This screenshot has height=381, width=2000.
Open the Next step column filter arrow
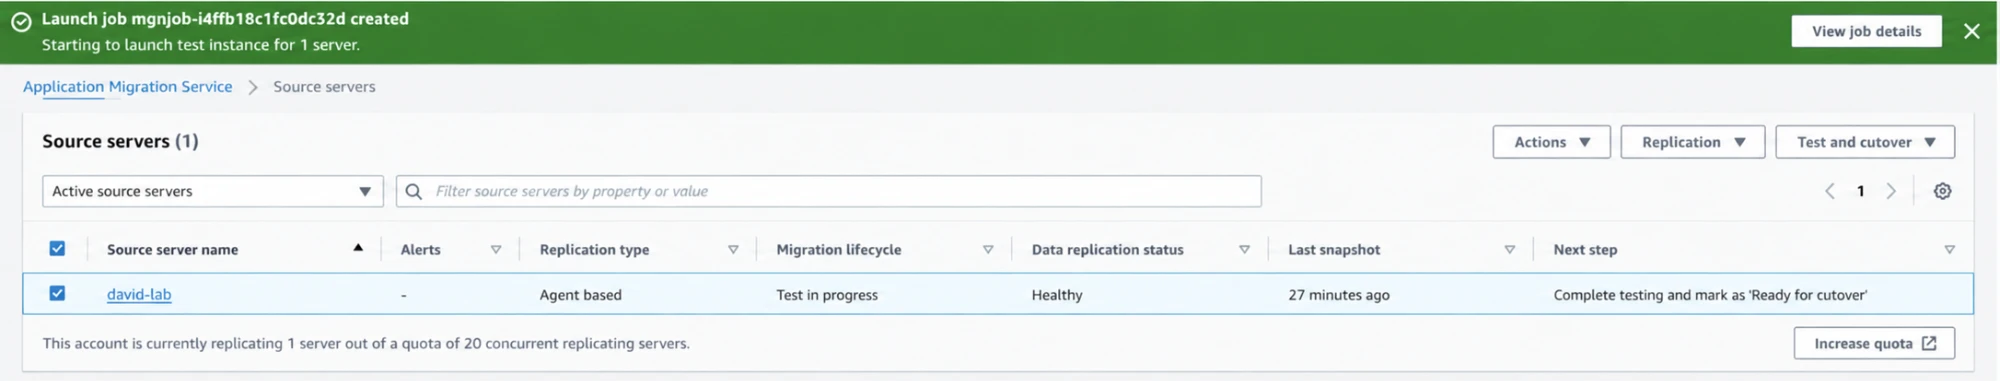[x=1949, y=250]
